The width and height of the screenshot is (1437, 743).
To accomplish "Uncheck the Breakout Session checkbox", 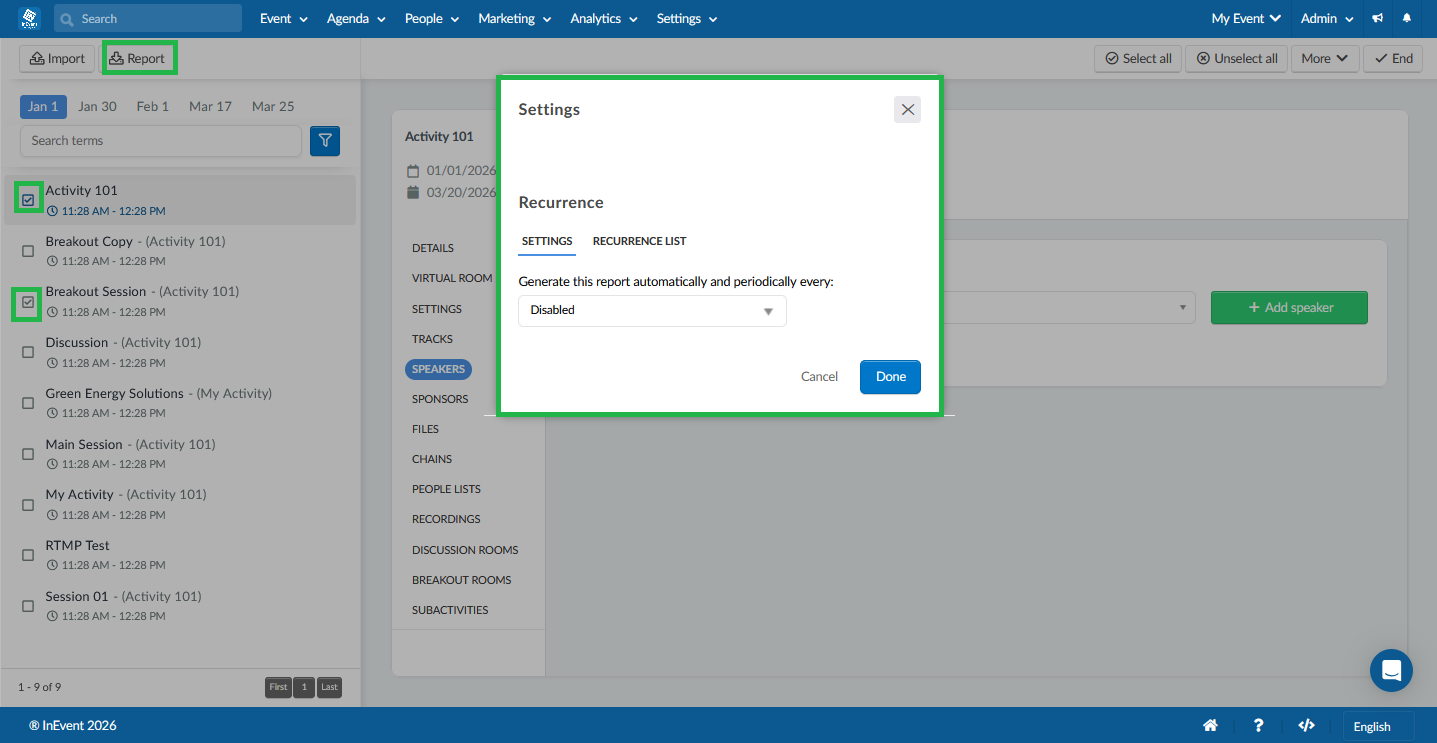I will 28,301.
